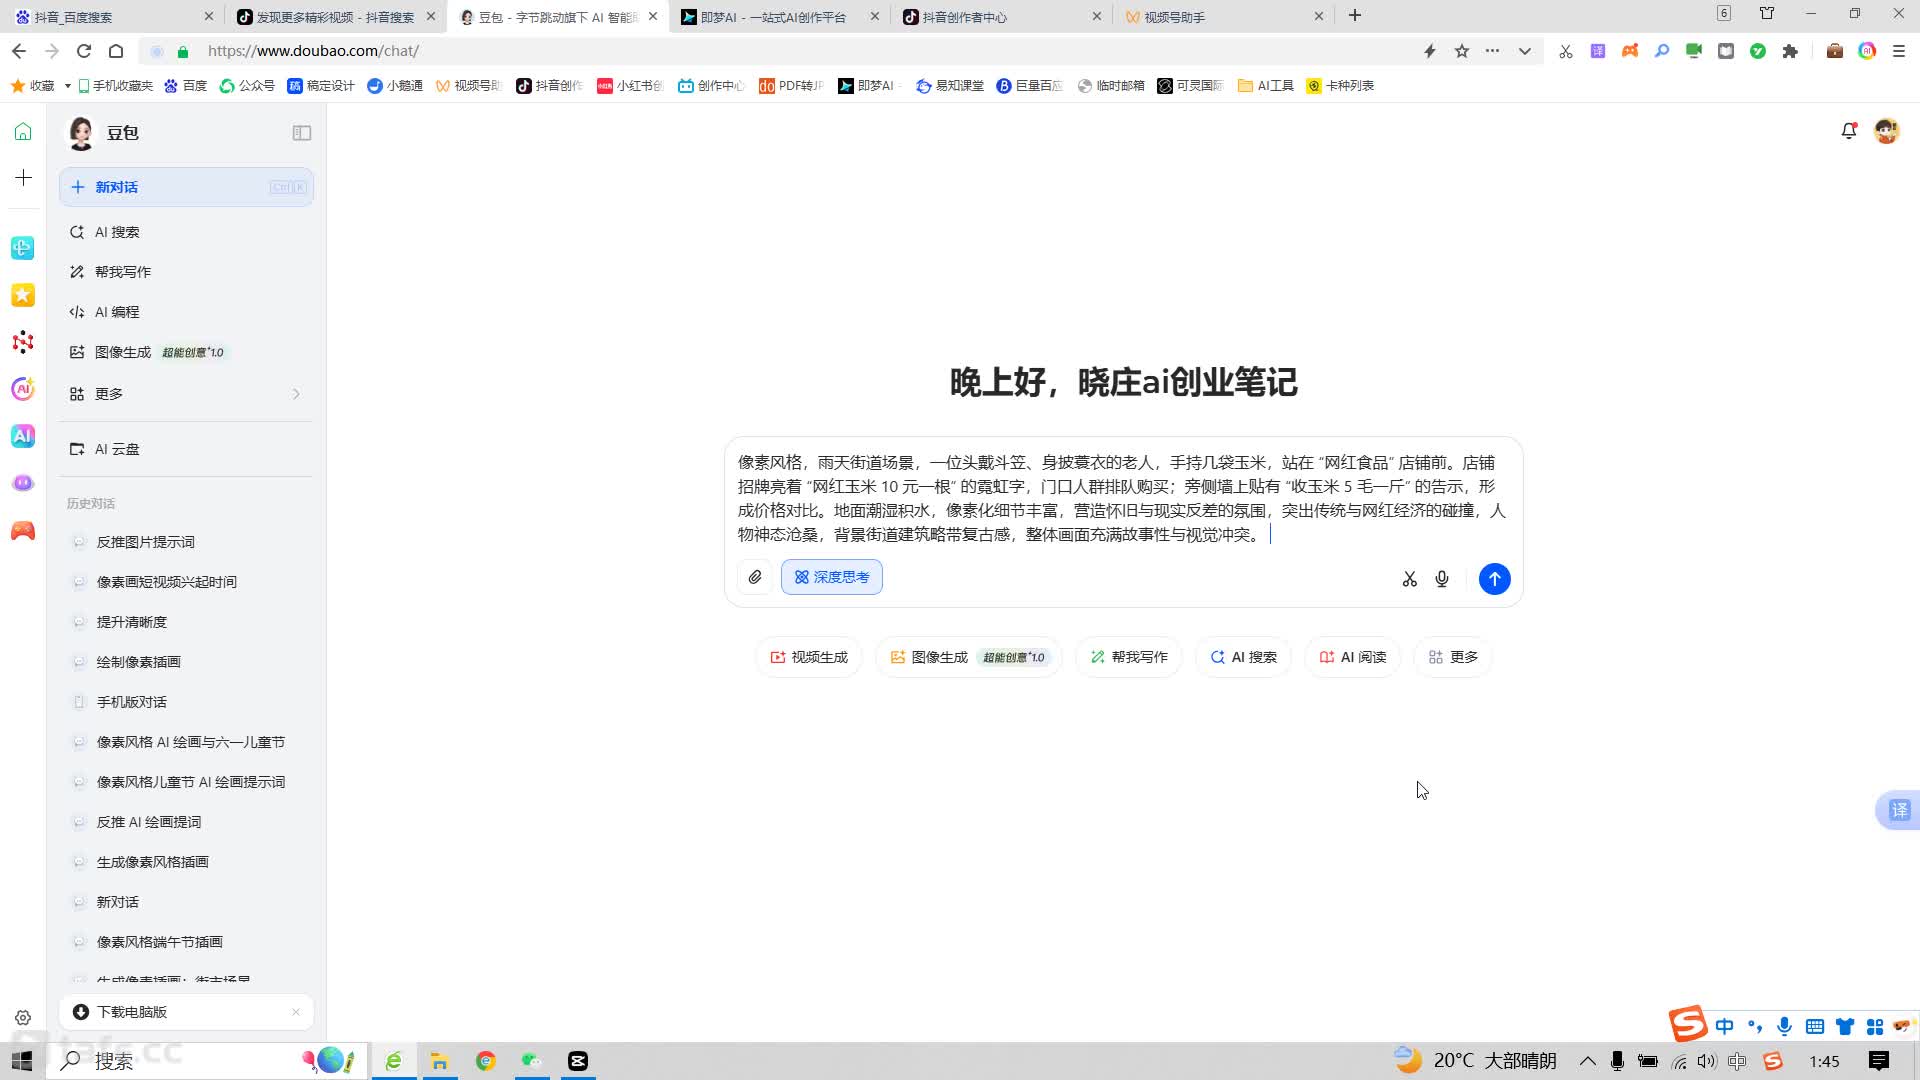The image size is (1920, 1080).
Task: Click the scissors icon near the send button
Action: pos(1409,578)
